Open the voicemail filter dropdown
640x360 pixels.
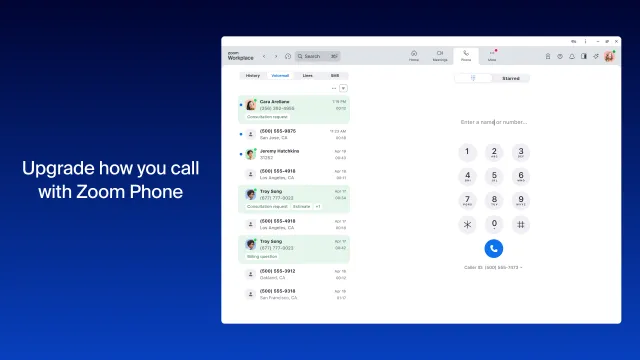(x=343, y=88)
